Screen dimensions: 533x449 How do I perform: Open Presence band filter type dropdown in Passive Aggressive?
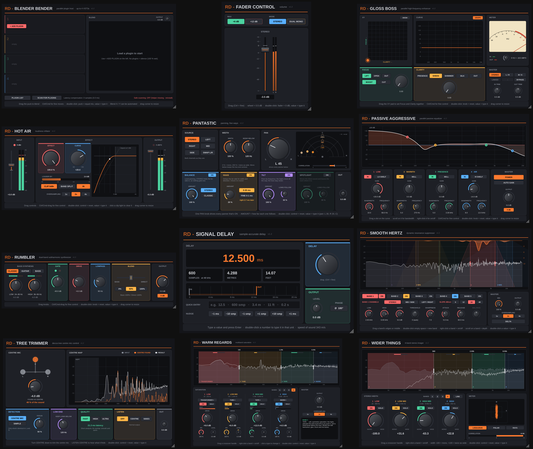point(446,177)
